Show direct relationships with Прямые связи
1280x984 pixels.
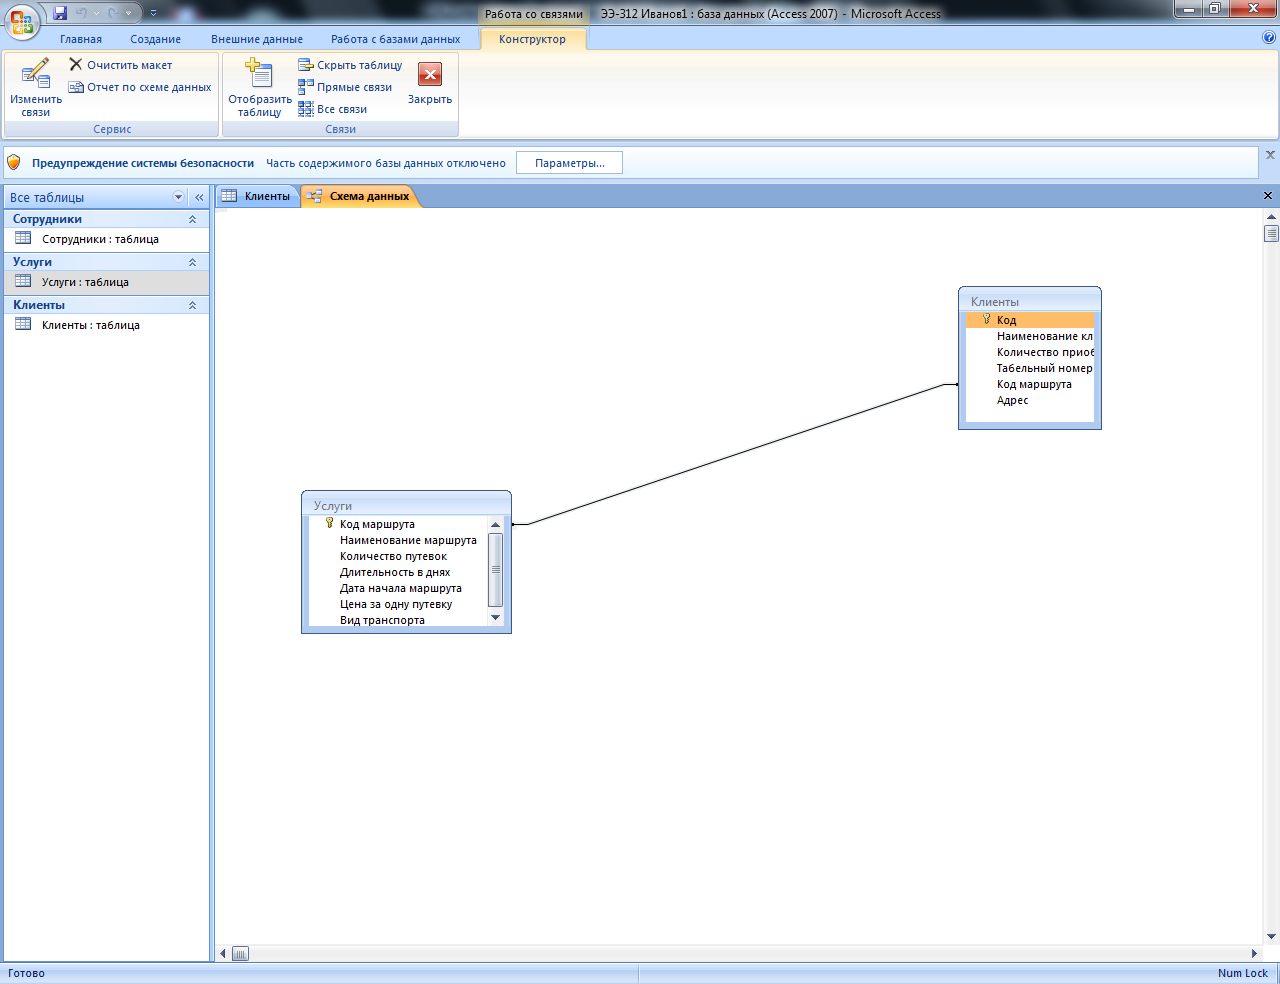coord(345,87)
